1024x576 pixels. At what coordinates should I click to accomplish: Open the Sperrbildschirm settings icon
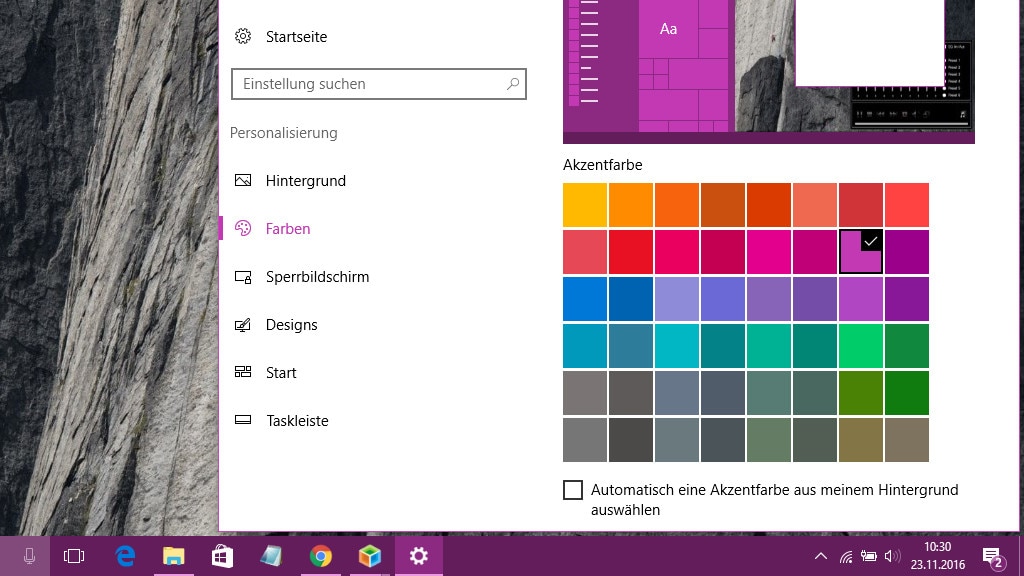tap(242, 277)
